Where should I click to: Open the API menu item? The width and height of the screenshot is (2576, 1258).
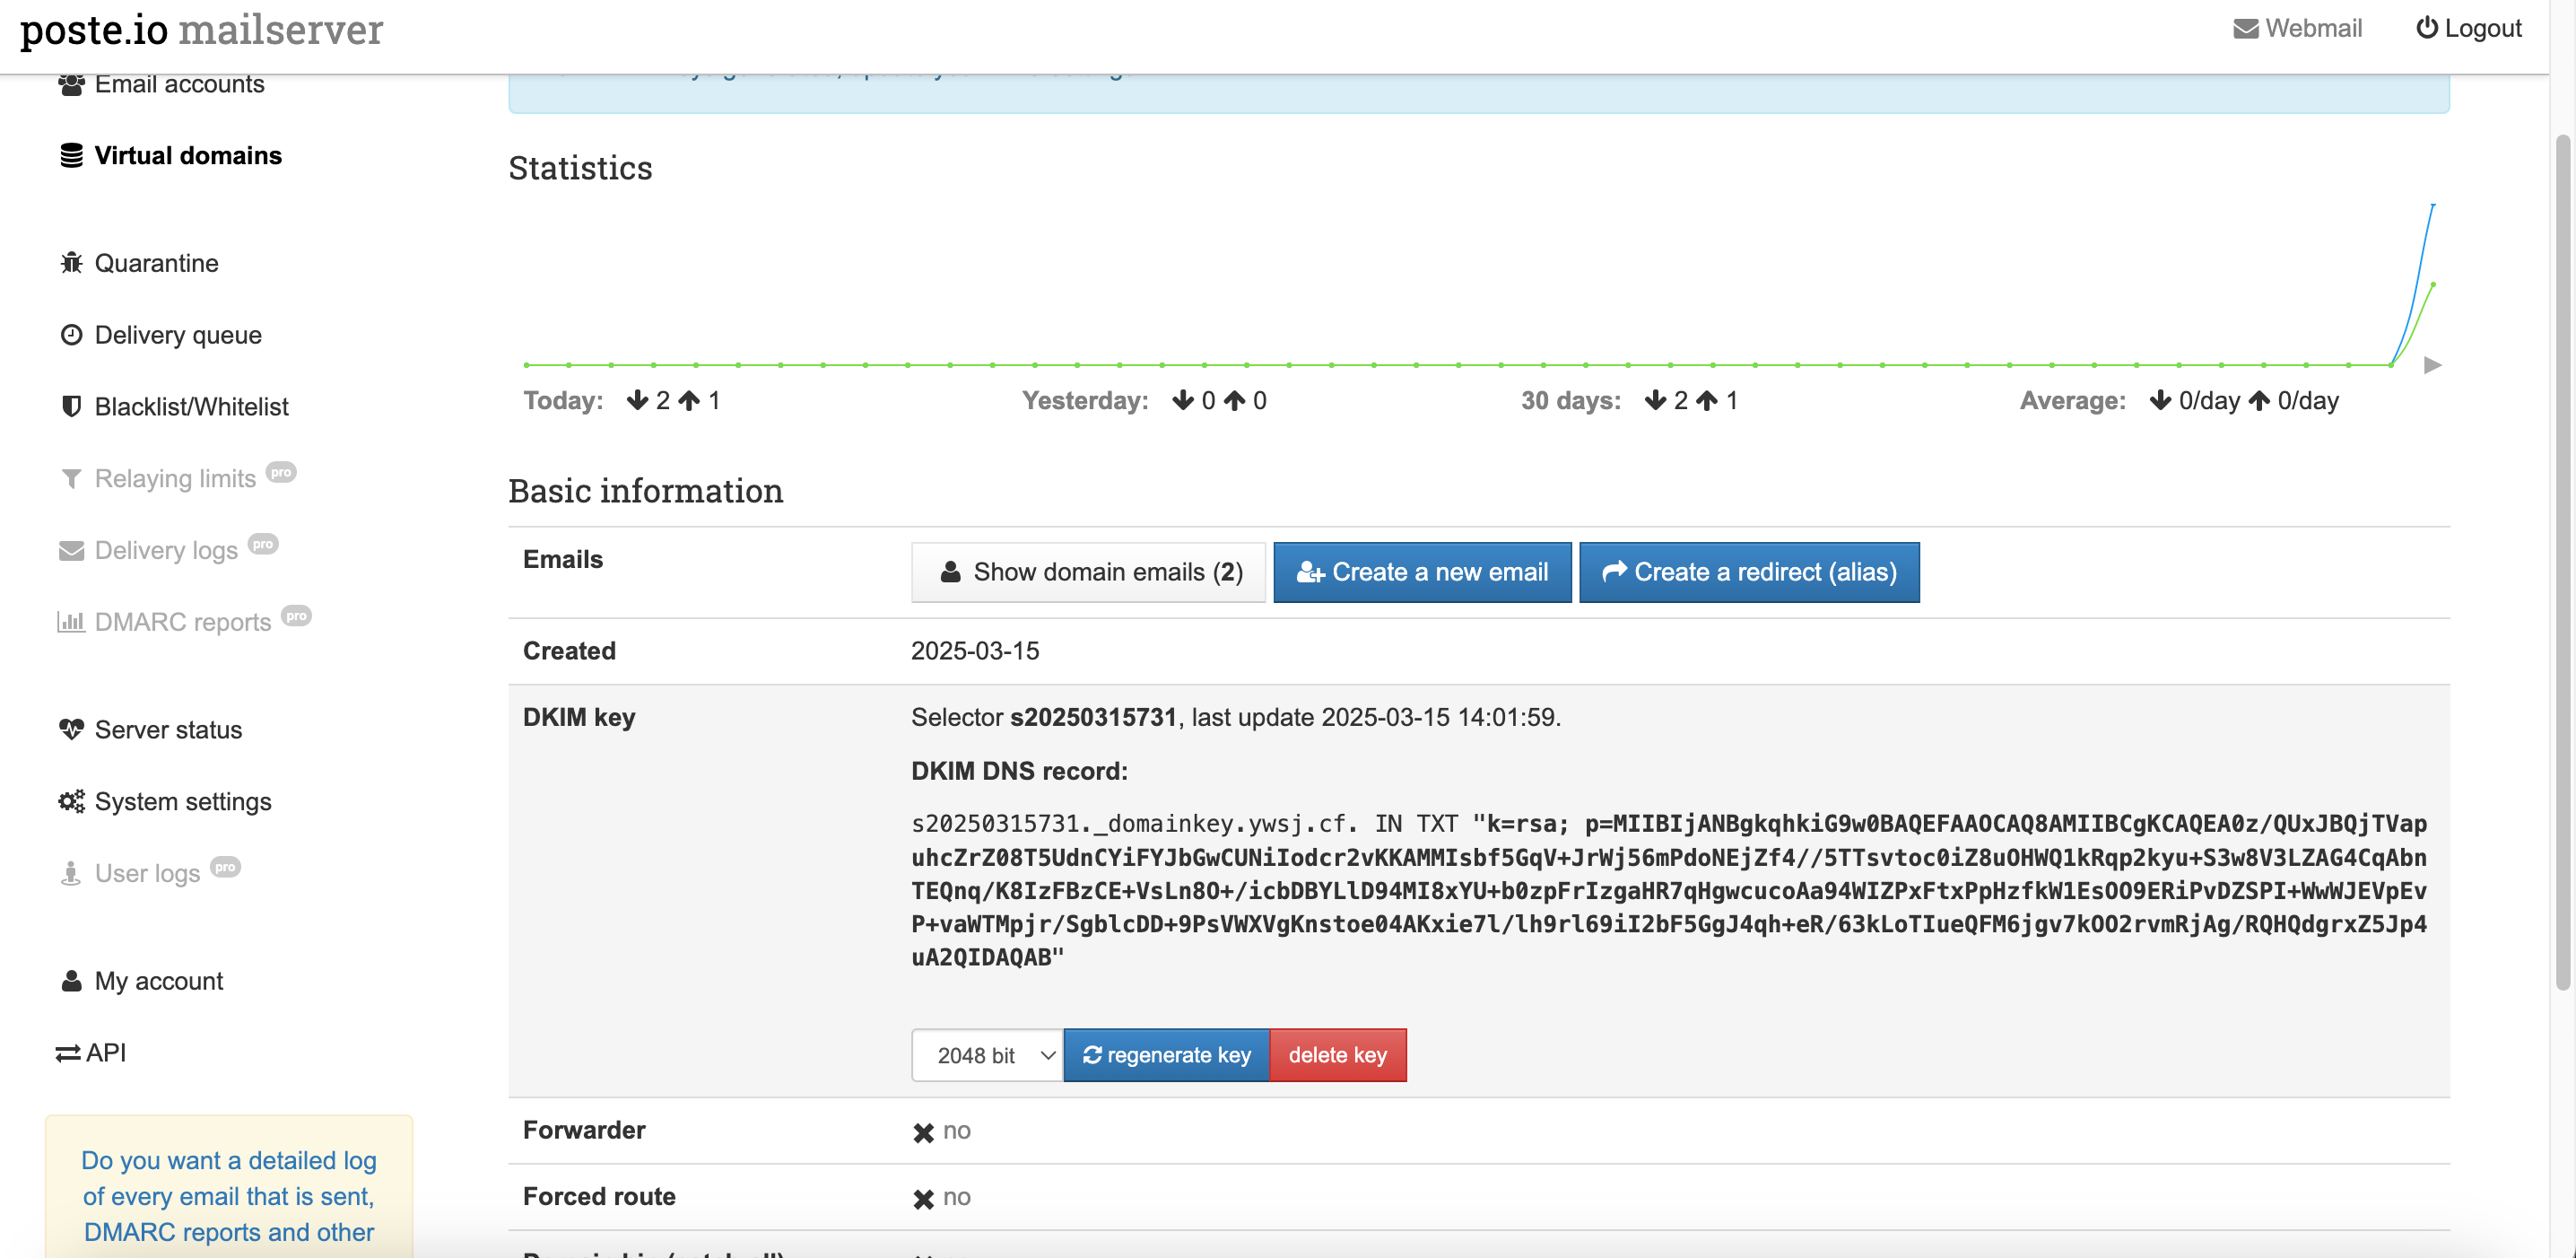tap(91, 1052)
